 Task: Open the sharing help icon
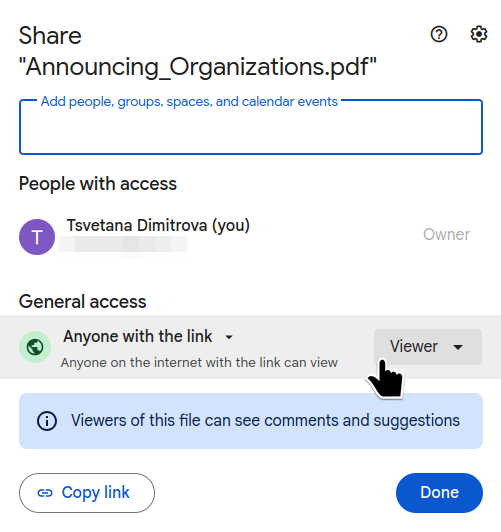click(439, 34)
